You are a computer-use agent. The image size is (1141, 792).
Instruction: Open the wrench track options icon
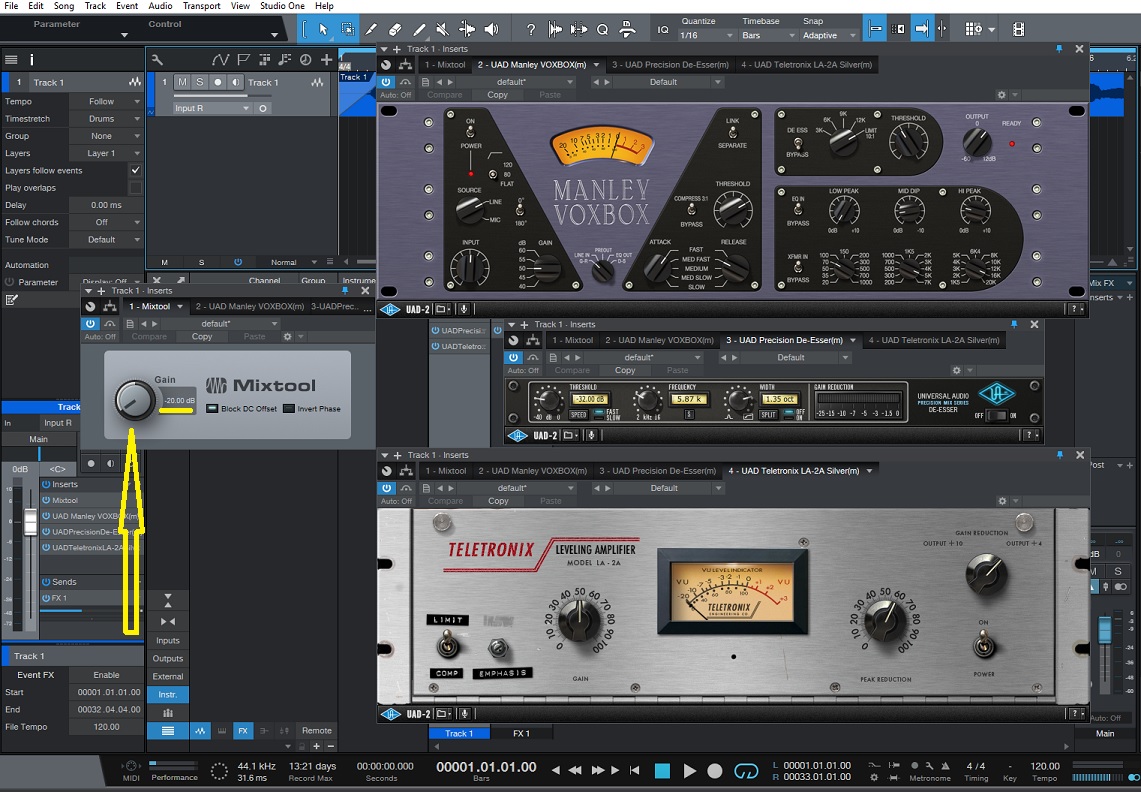pyautogui.click(x=156, y=60)
